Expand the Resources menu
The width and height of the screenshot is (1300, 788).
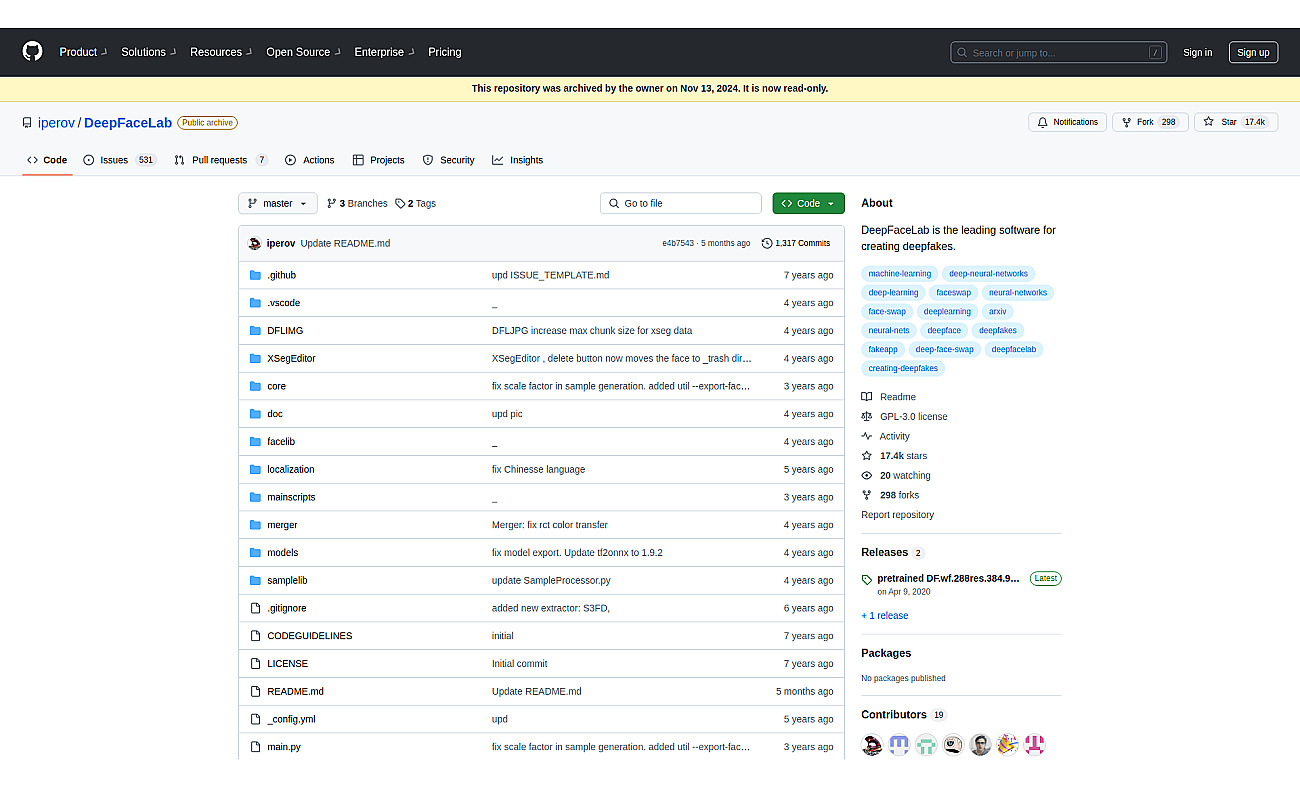tap(221, 52)
